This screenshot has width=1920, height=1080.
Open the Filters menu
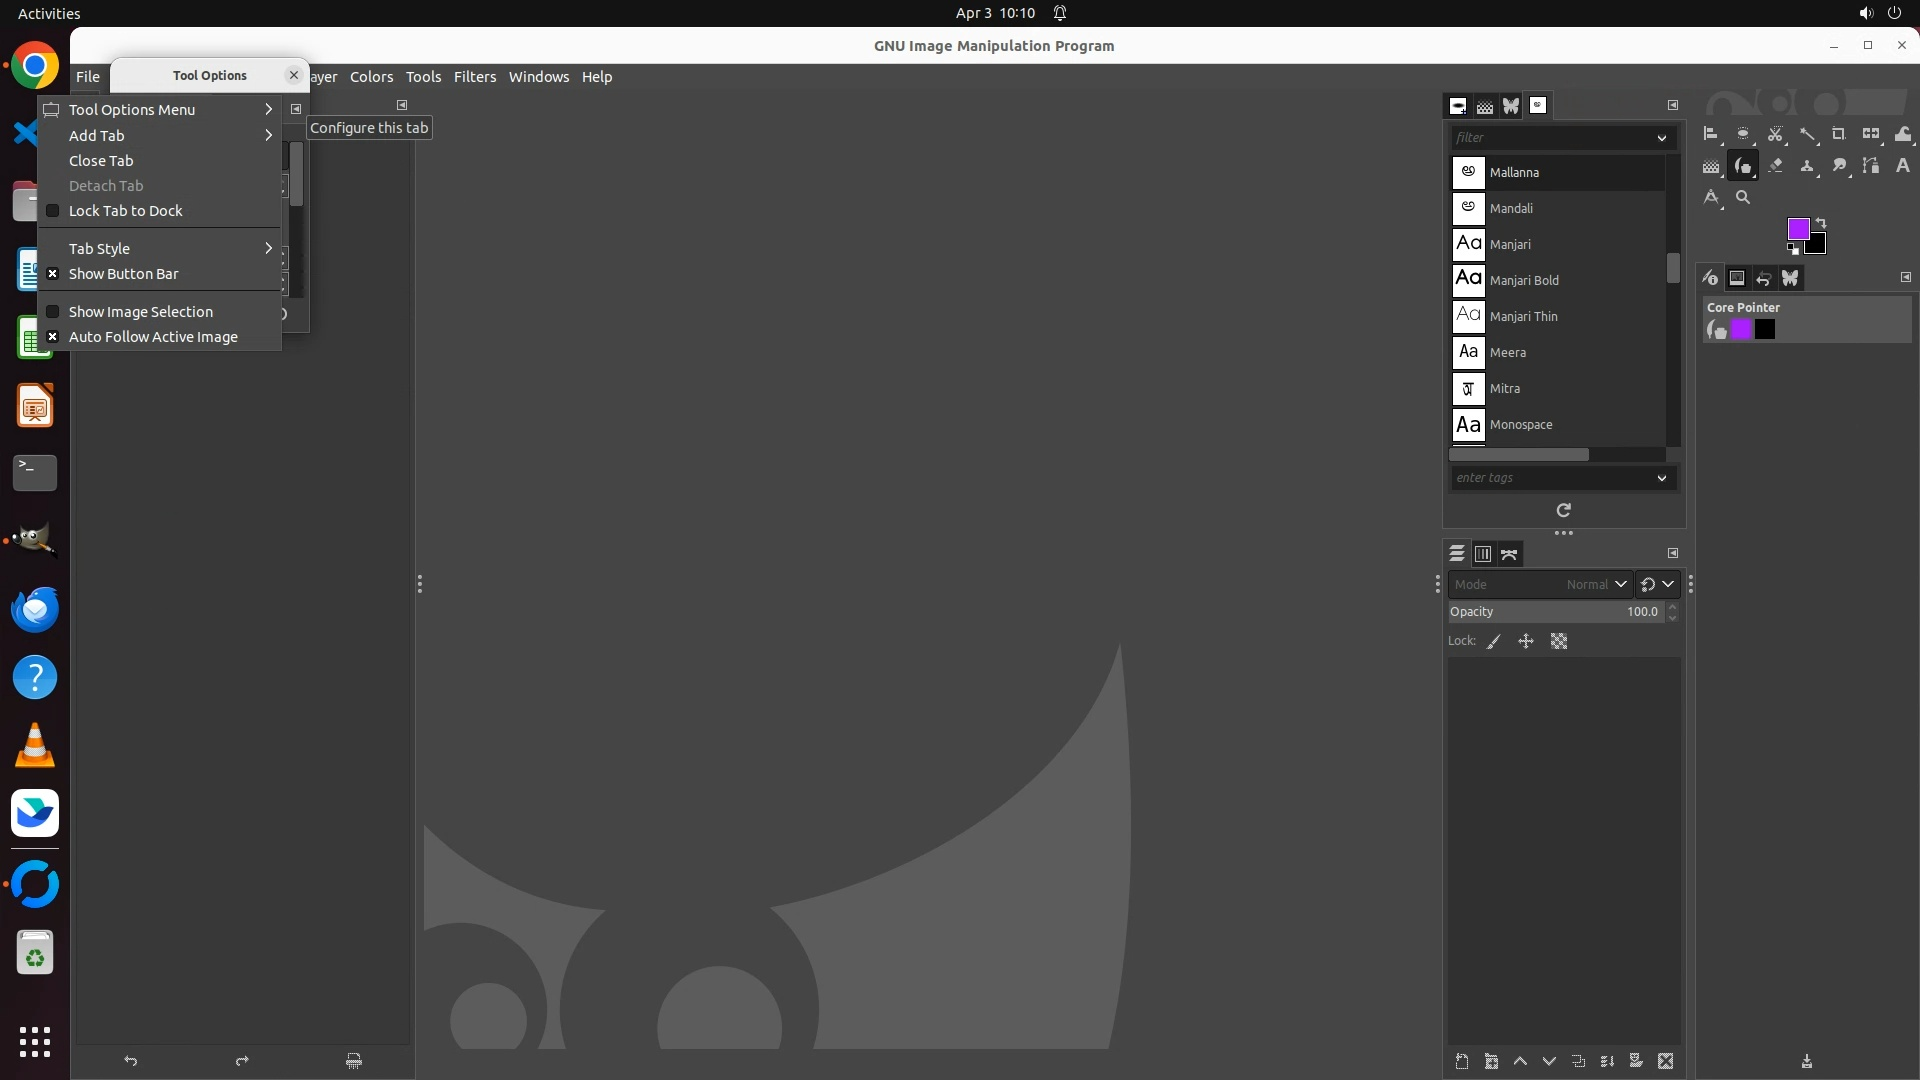click(474, 77)
